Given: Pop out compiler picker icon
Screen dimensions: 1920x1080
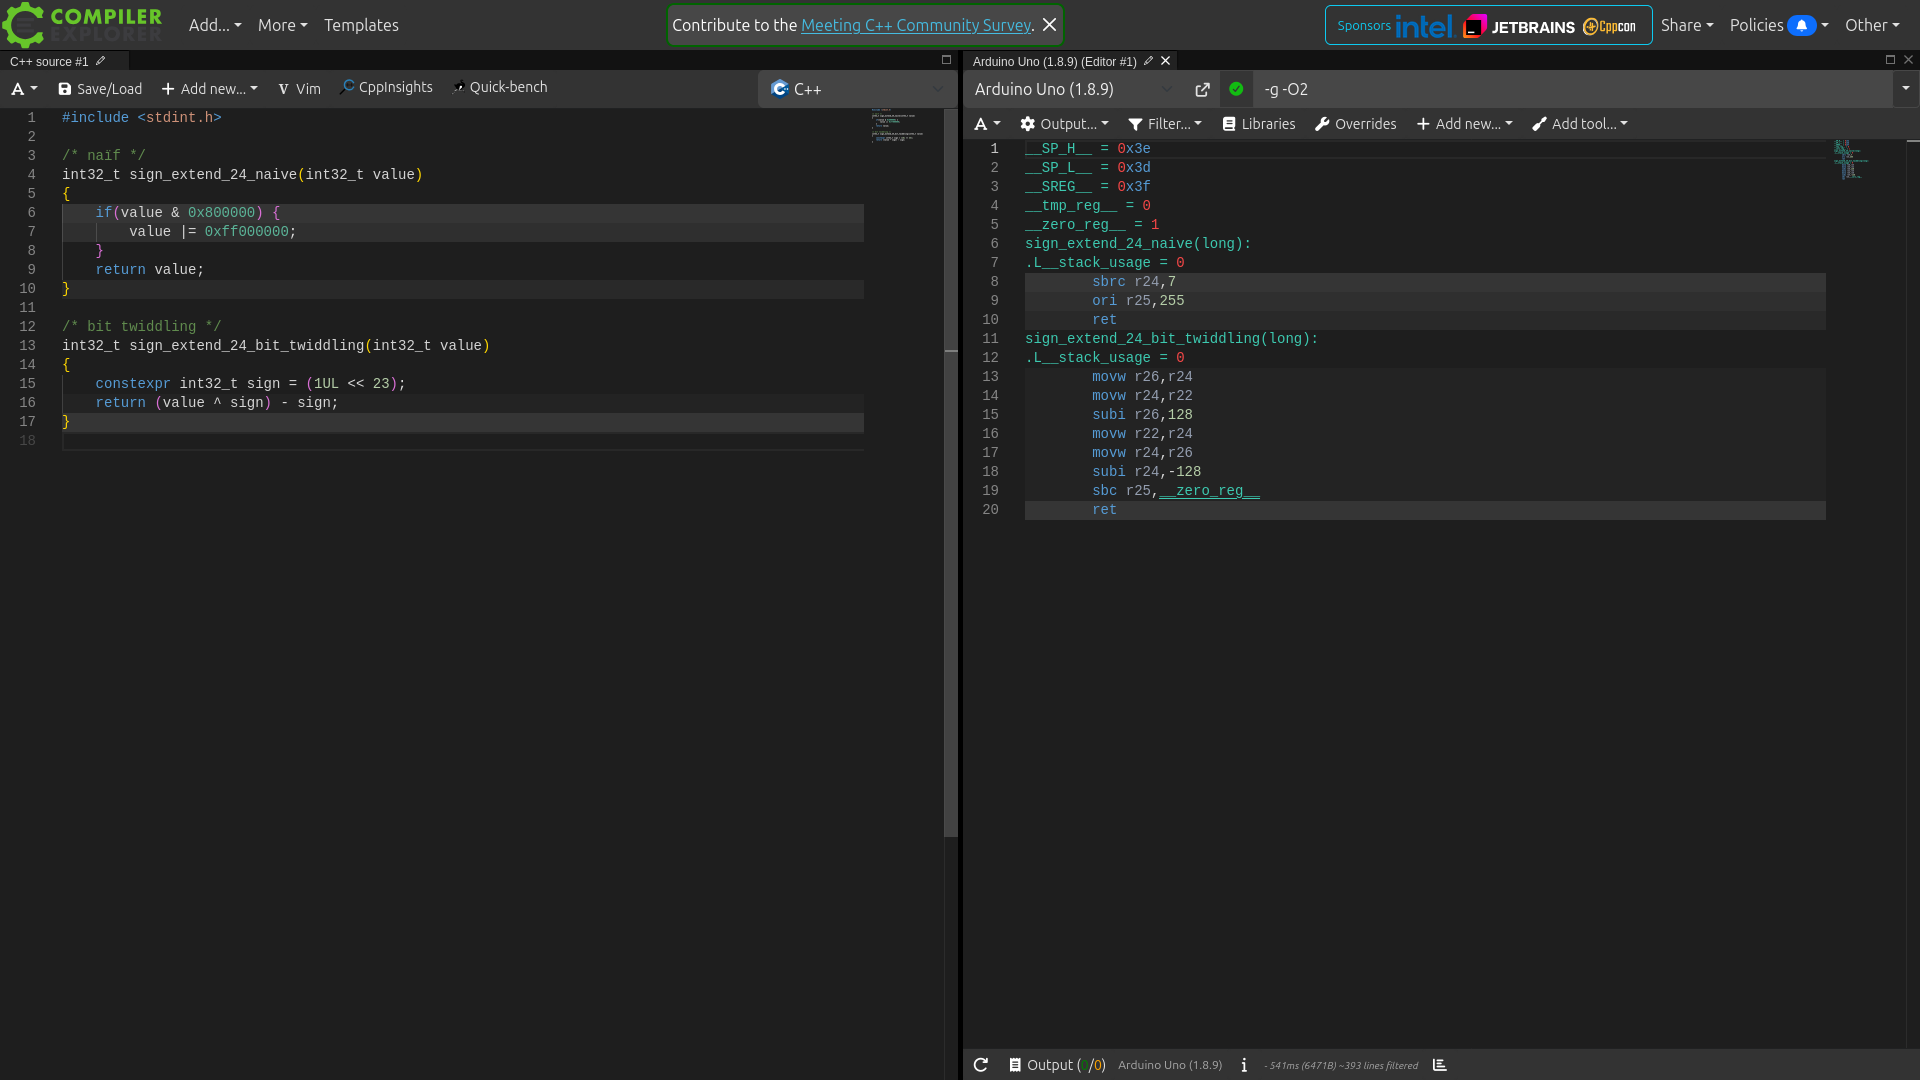Looking at the screenshot, I should pos(1202,89).
